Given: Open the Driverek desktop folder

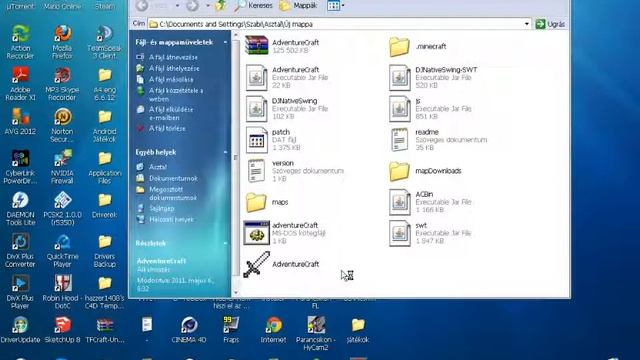Looking at the screenshot, I should coord(104,205).
